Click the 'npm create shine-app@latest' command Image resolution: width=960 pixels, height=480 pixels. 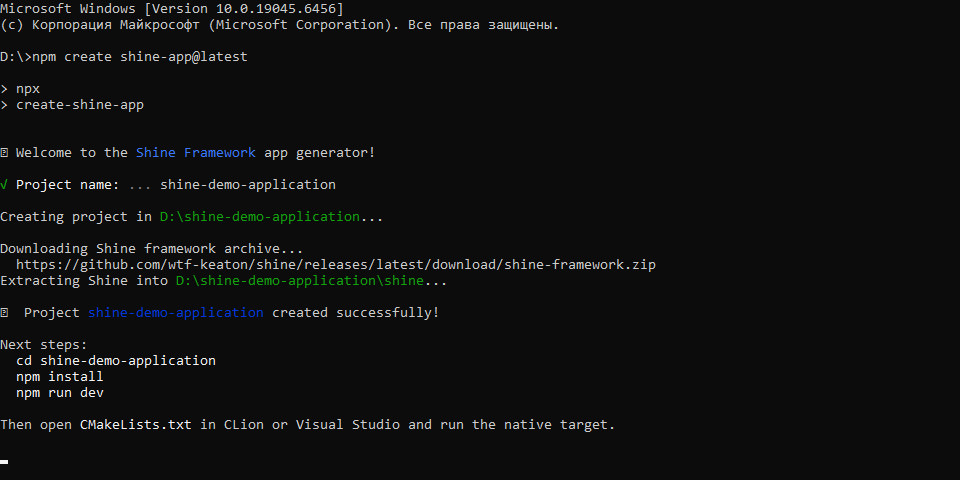click(x=140, y=57)
